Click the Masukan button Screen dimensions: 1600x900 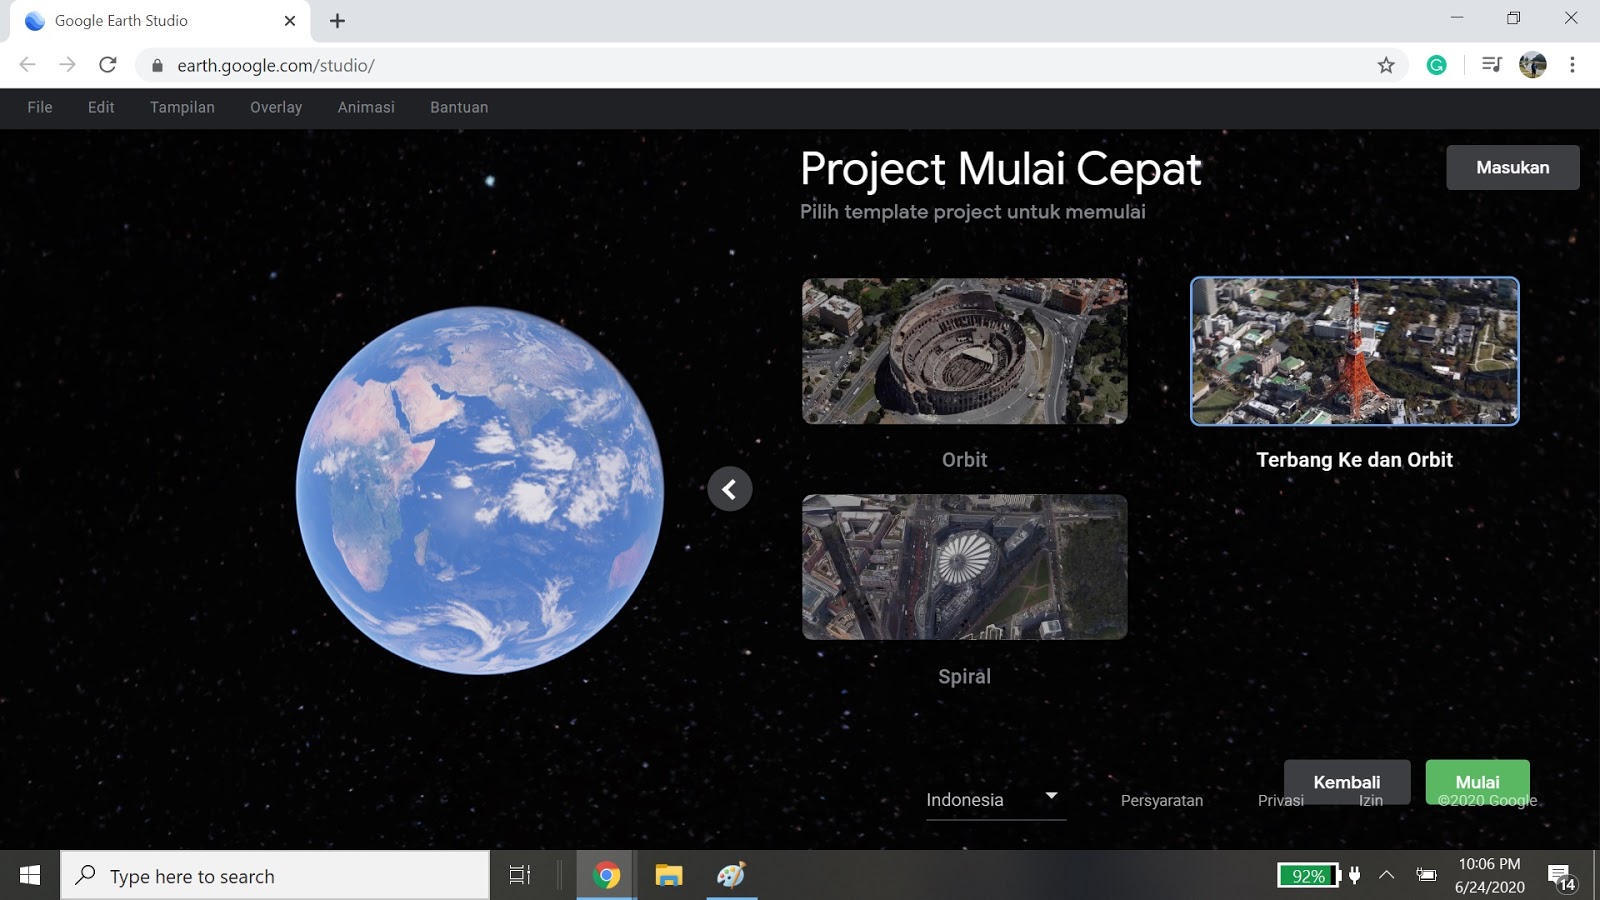tap(1513, 167)
